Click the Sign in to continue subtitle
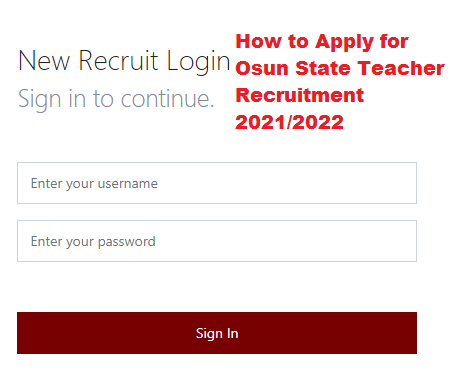The image size is (454, 382). pos(116,100)
